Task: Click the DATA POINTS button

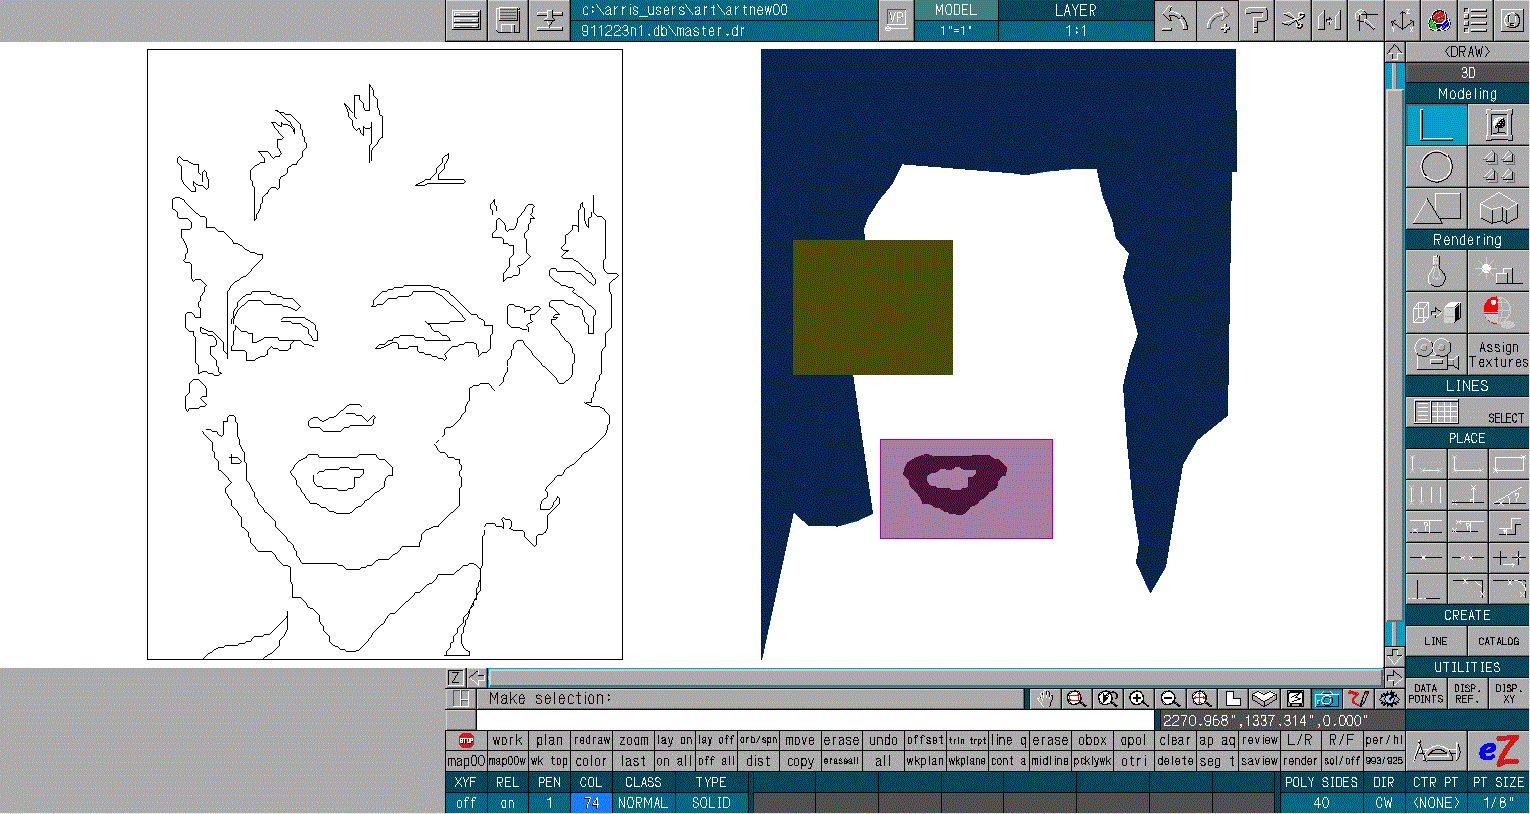Action: pos(1426,694)
